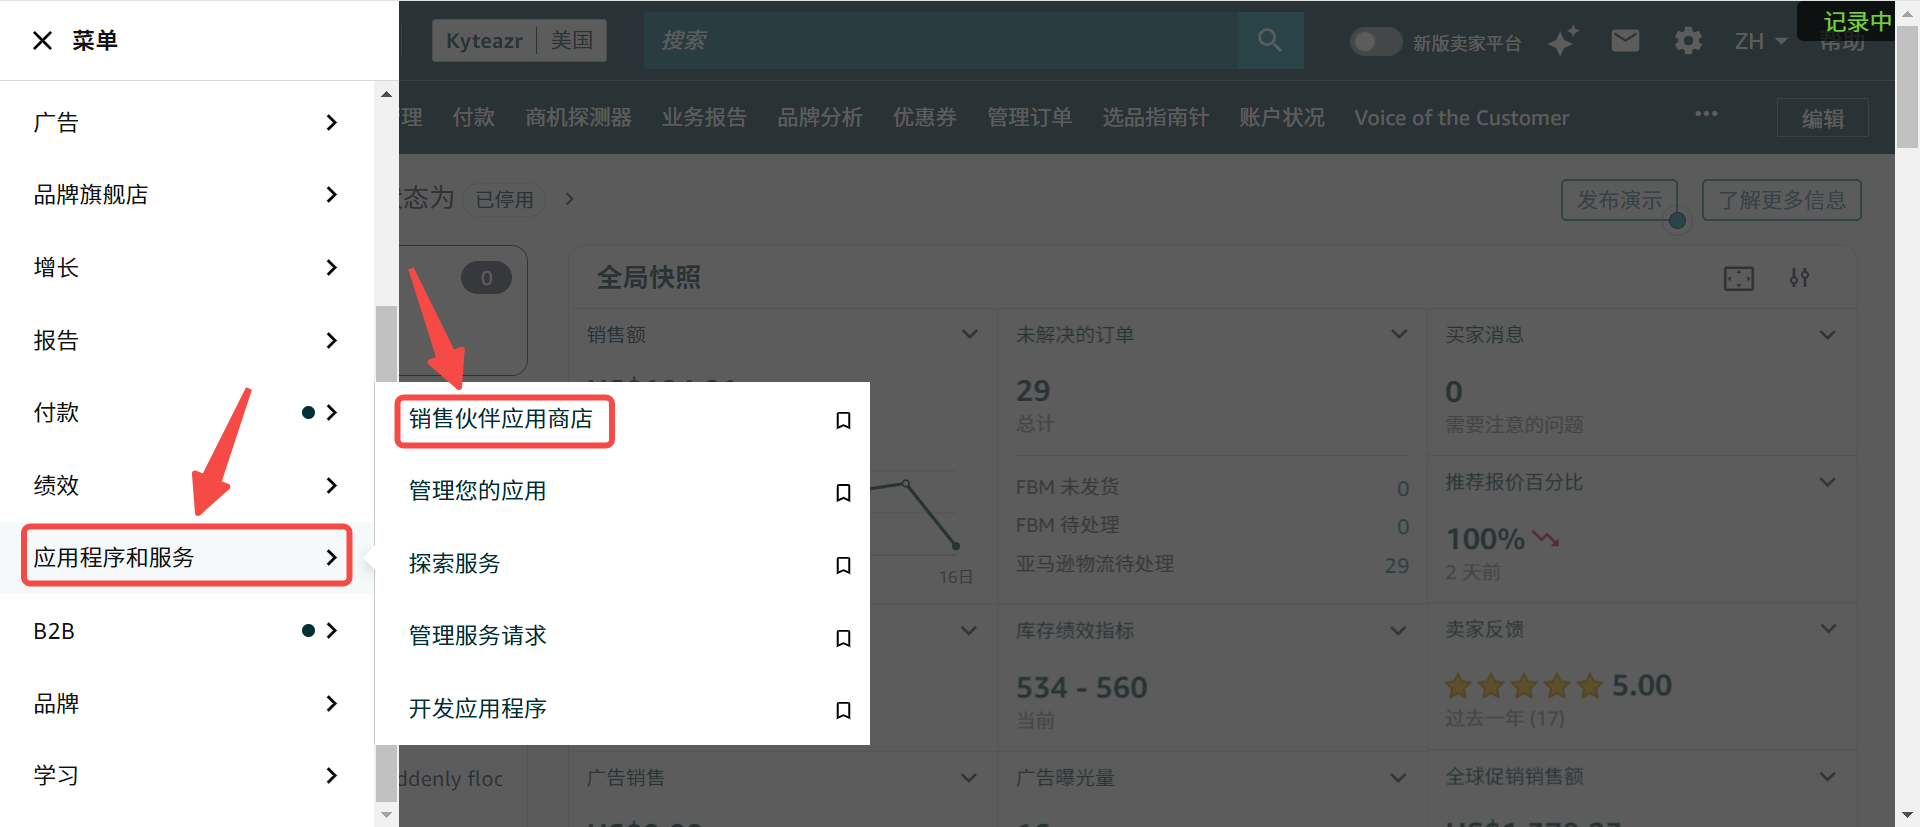Expand the 买家消息 card dropdown
This screenshot has height=827, width=1920.
coord(1828,334)
